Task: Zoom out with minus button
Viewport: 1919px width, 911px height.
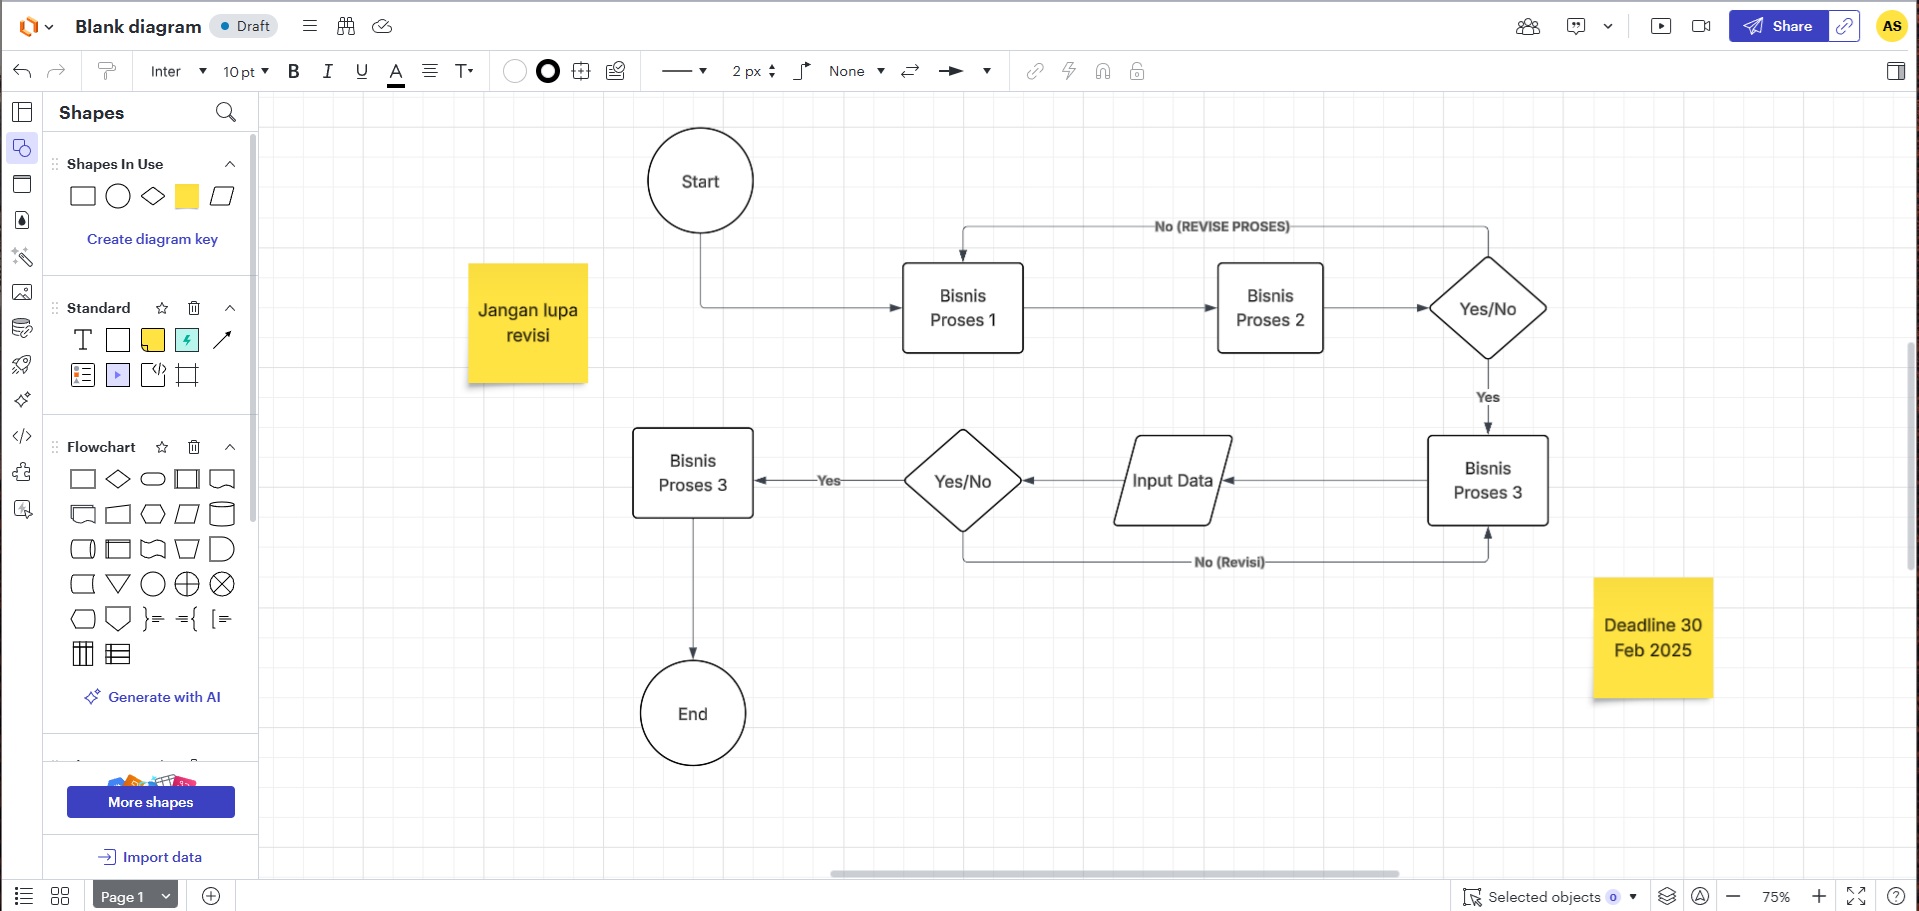Action: pyautogui.click(x=1734, y=896)
